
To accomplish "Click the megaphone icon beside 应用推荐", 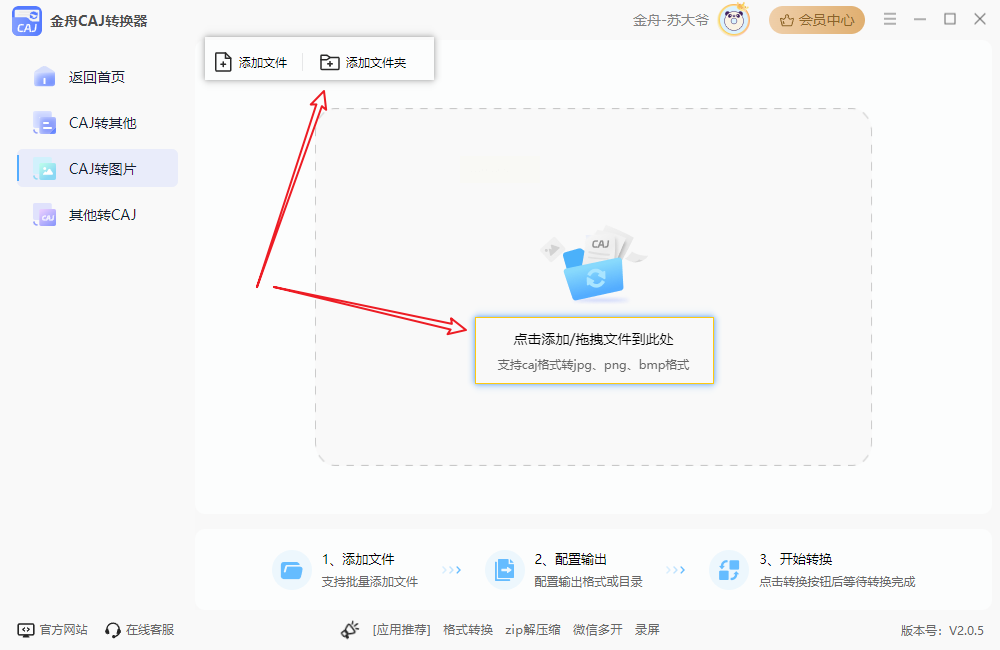I will pyautogui.click(x=350, y=630).
